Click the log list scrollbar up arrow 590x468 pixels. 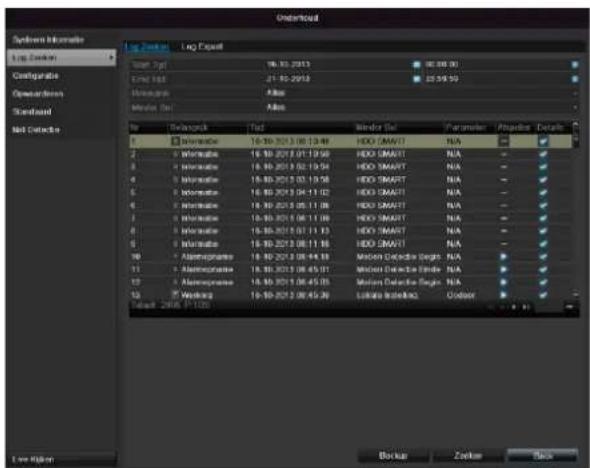pyautogui.click(x=575, y=125)
